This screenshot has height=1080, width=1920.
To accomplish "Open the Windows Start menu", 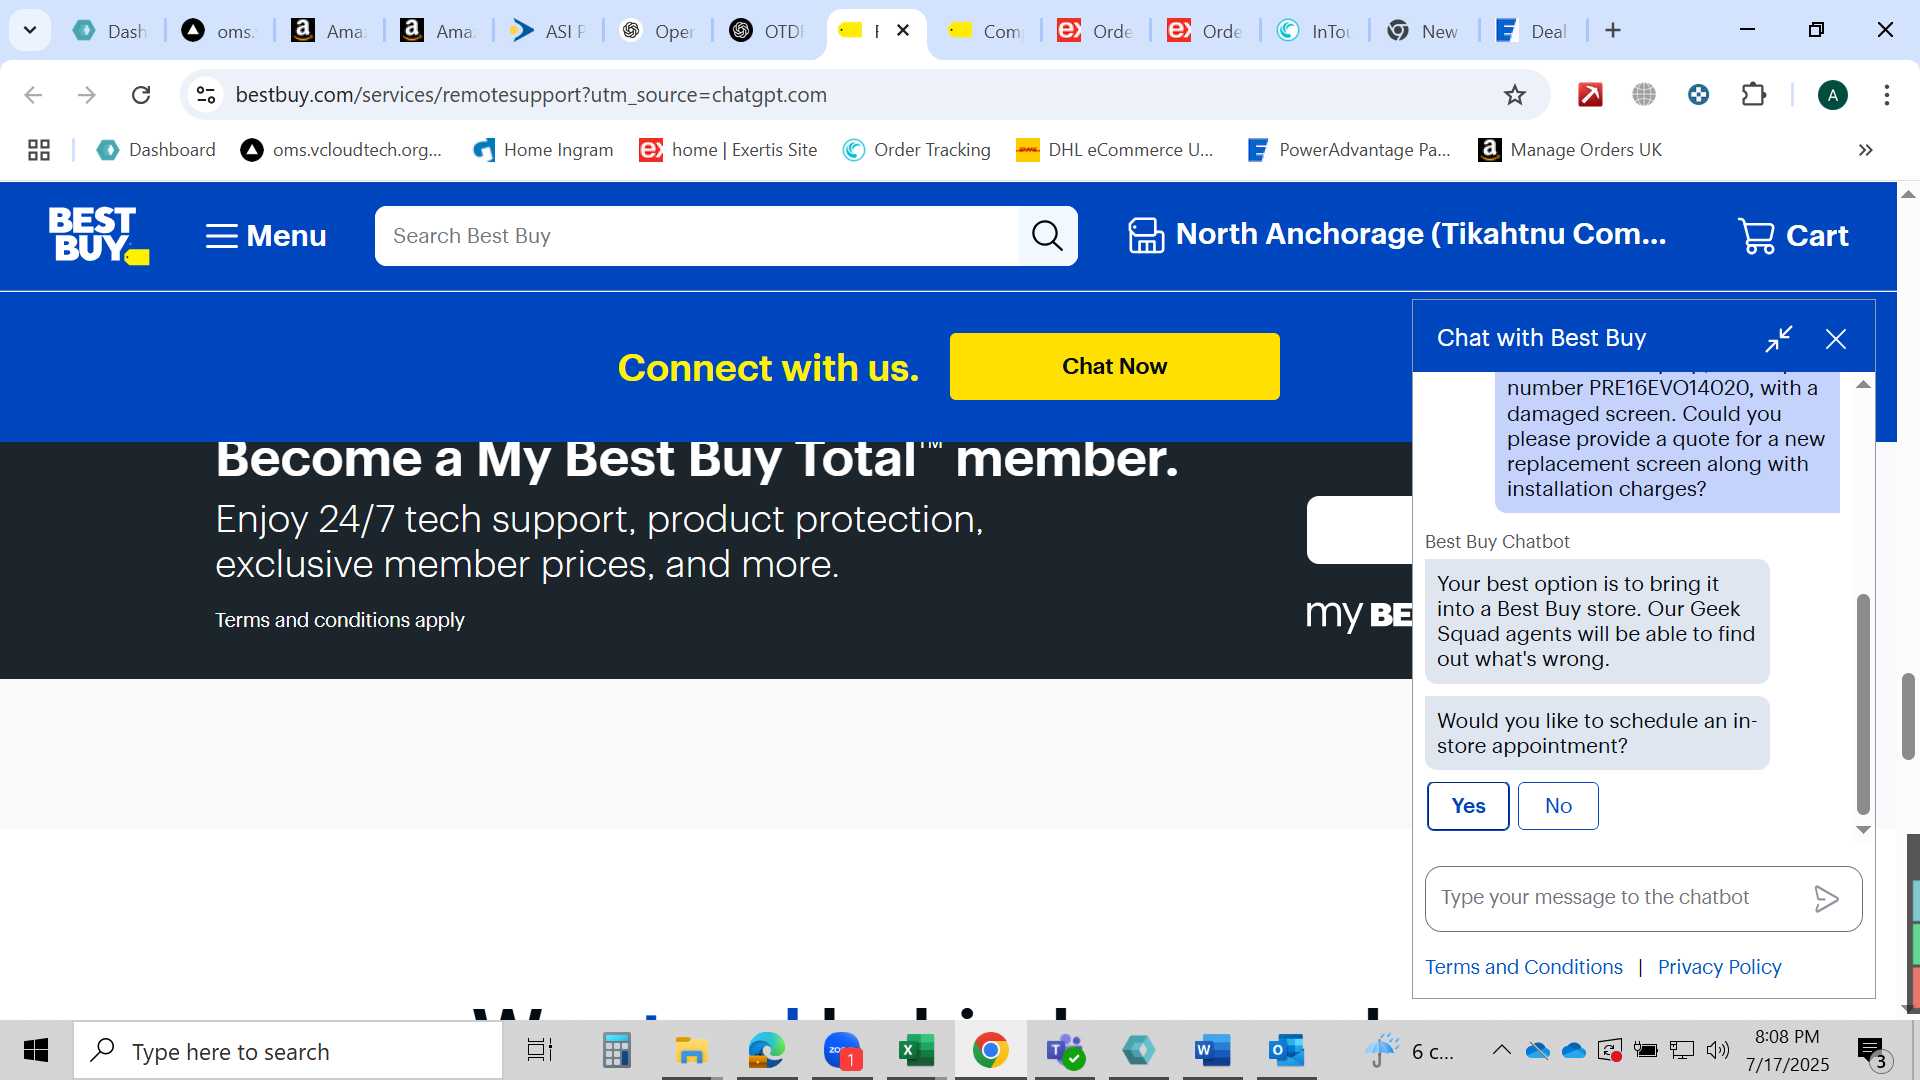I will pos(36,1051).
